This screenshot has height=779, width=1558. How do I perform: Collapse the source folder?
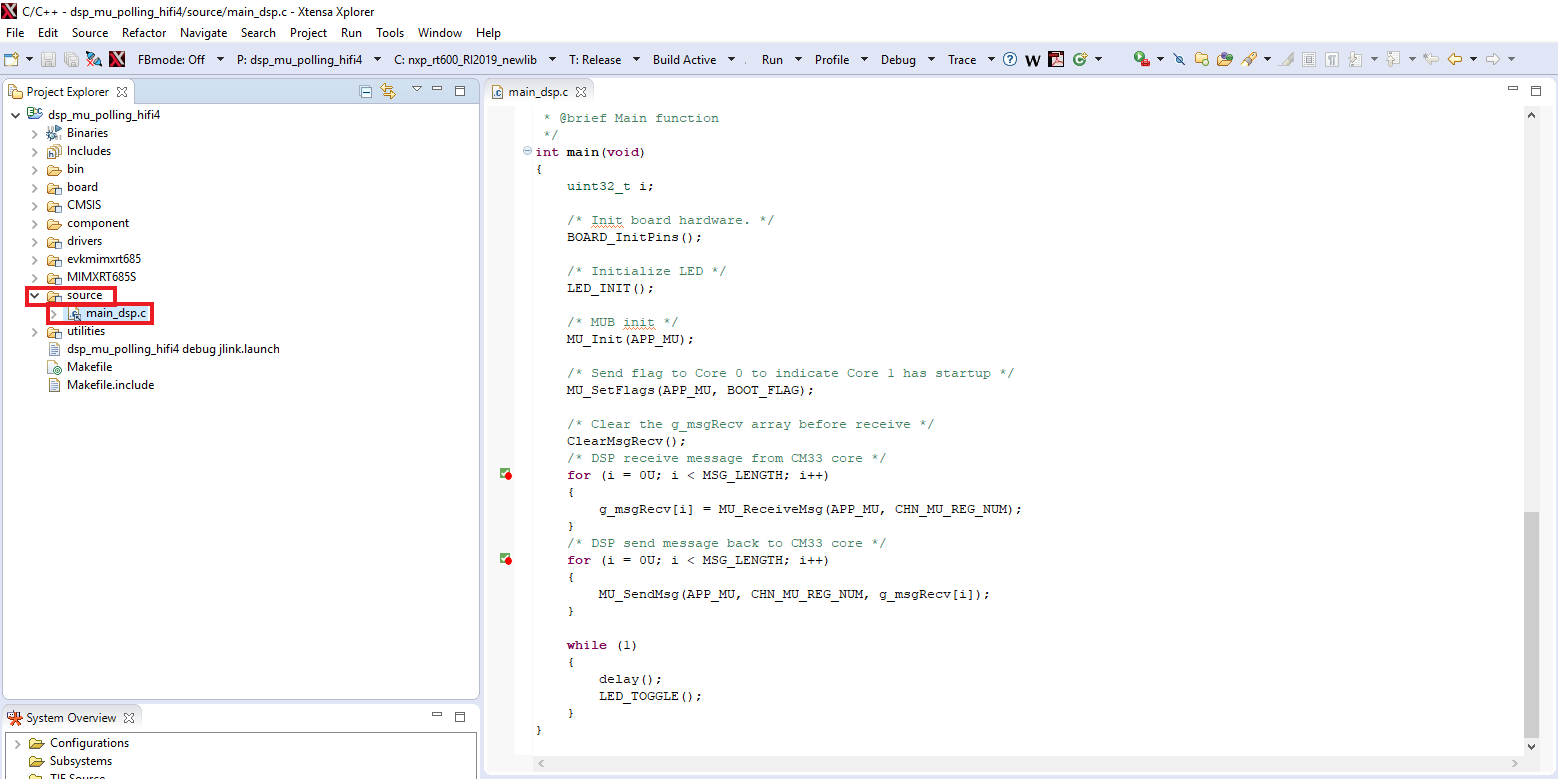coord(35,296)
